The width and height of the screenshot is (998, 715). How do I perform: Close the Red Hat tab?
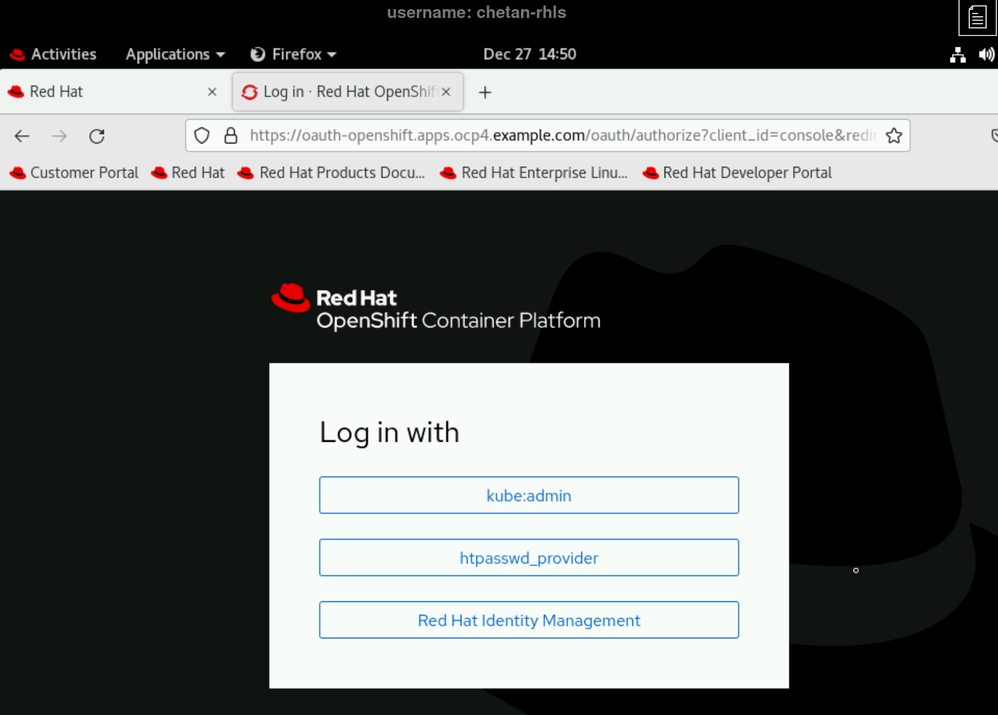[212, 92]
